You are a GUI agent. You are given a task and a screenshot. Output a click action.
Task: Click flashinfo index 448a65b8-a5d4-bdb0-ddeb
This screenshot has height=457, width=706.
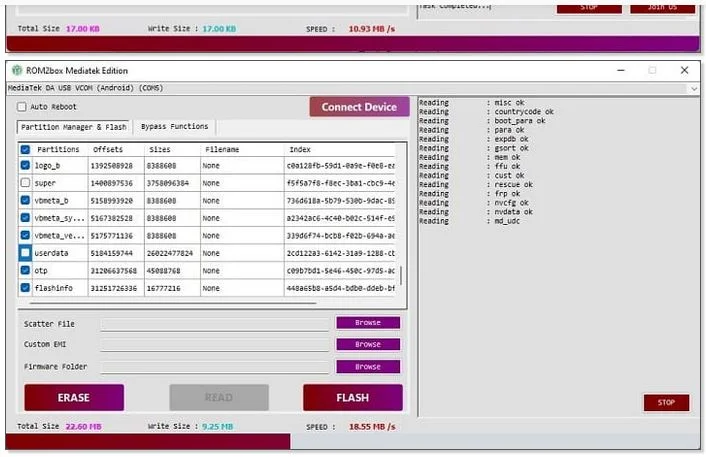coord(340,288)
